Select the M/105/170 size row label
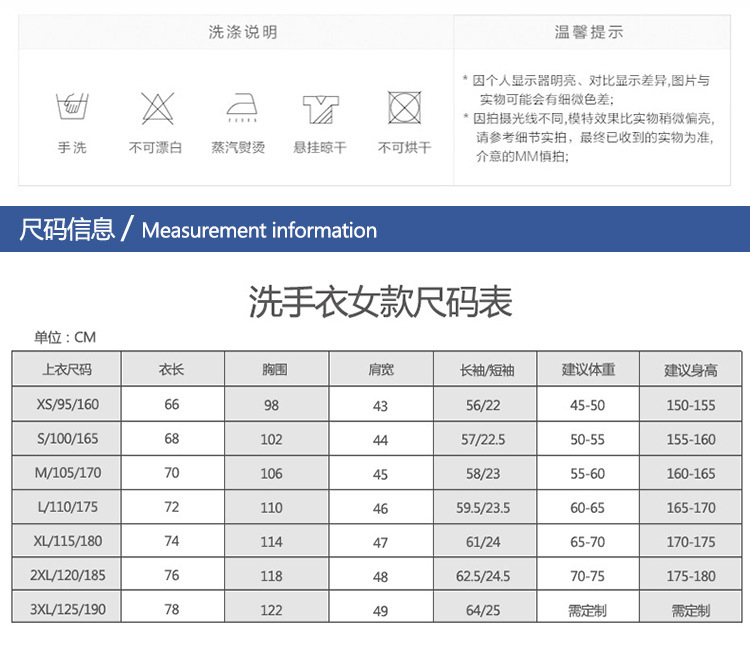750x648 pixels. 67,473
